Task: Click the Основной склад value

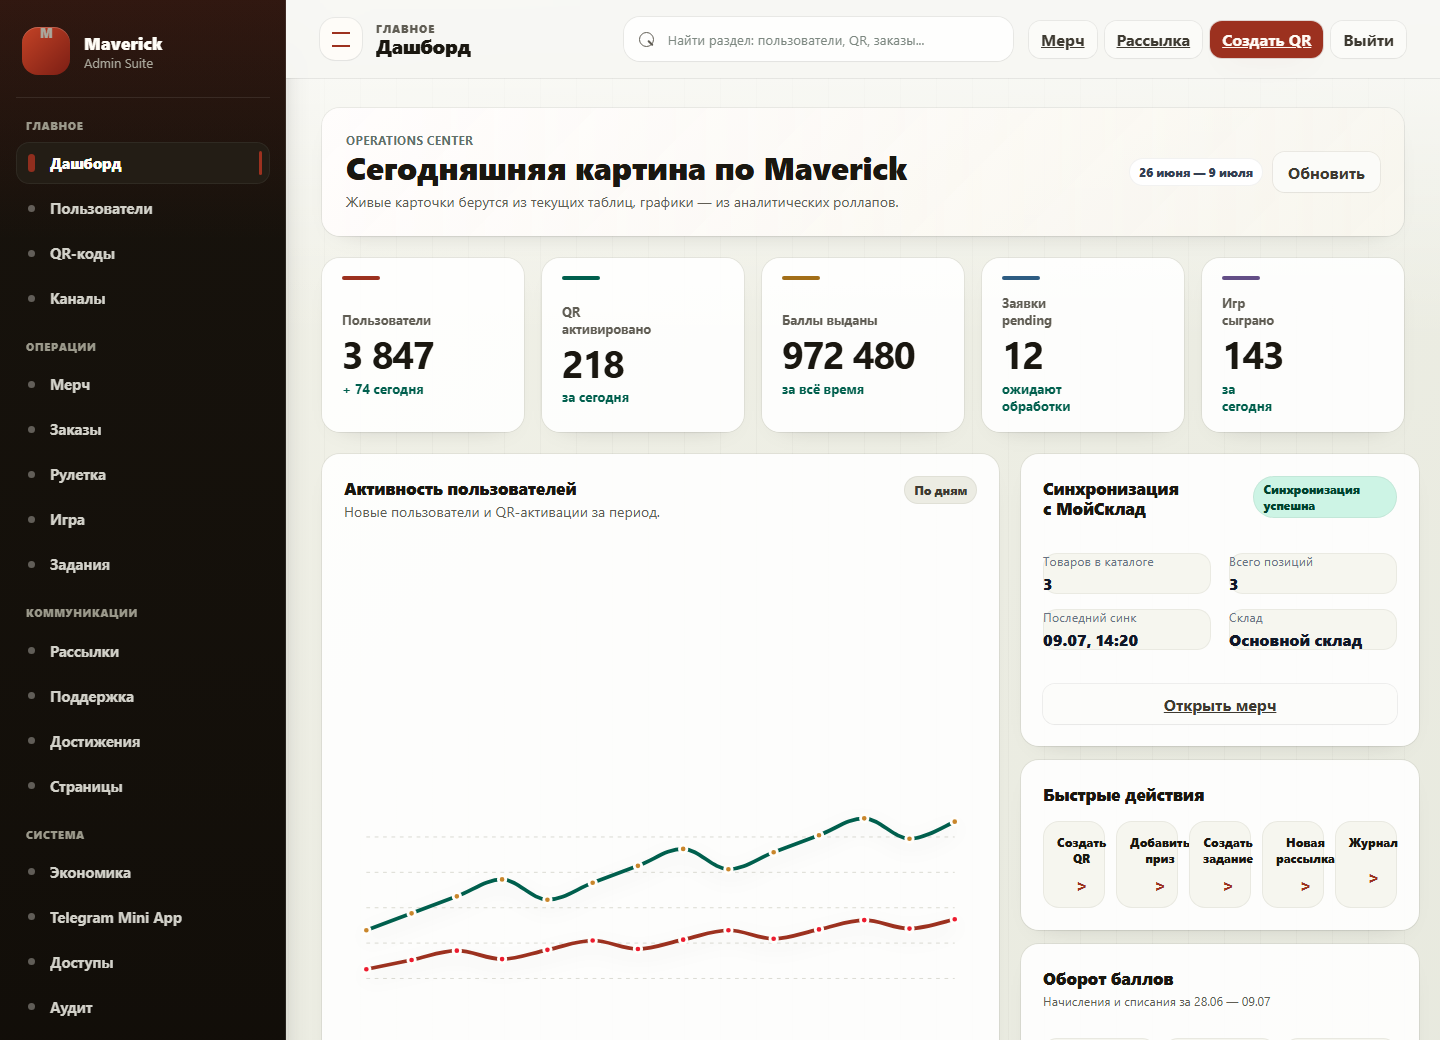Action: point(1295,640)
